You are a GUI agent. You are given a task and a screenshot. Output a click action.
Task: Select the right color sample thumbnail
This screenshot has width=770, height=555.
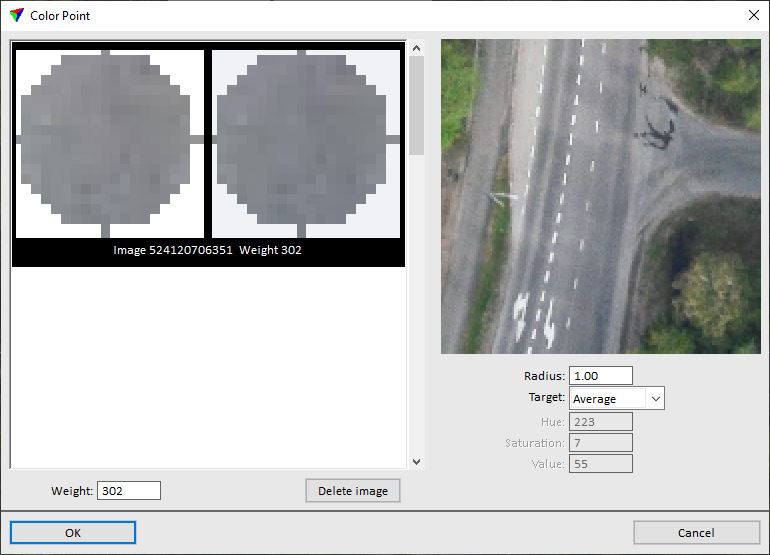tap(306, 143)
